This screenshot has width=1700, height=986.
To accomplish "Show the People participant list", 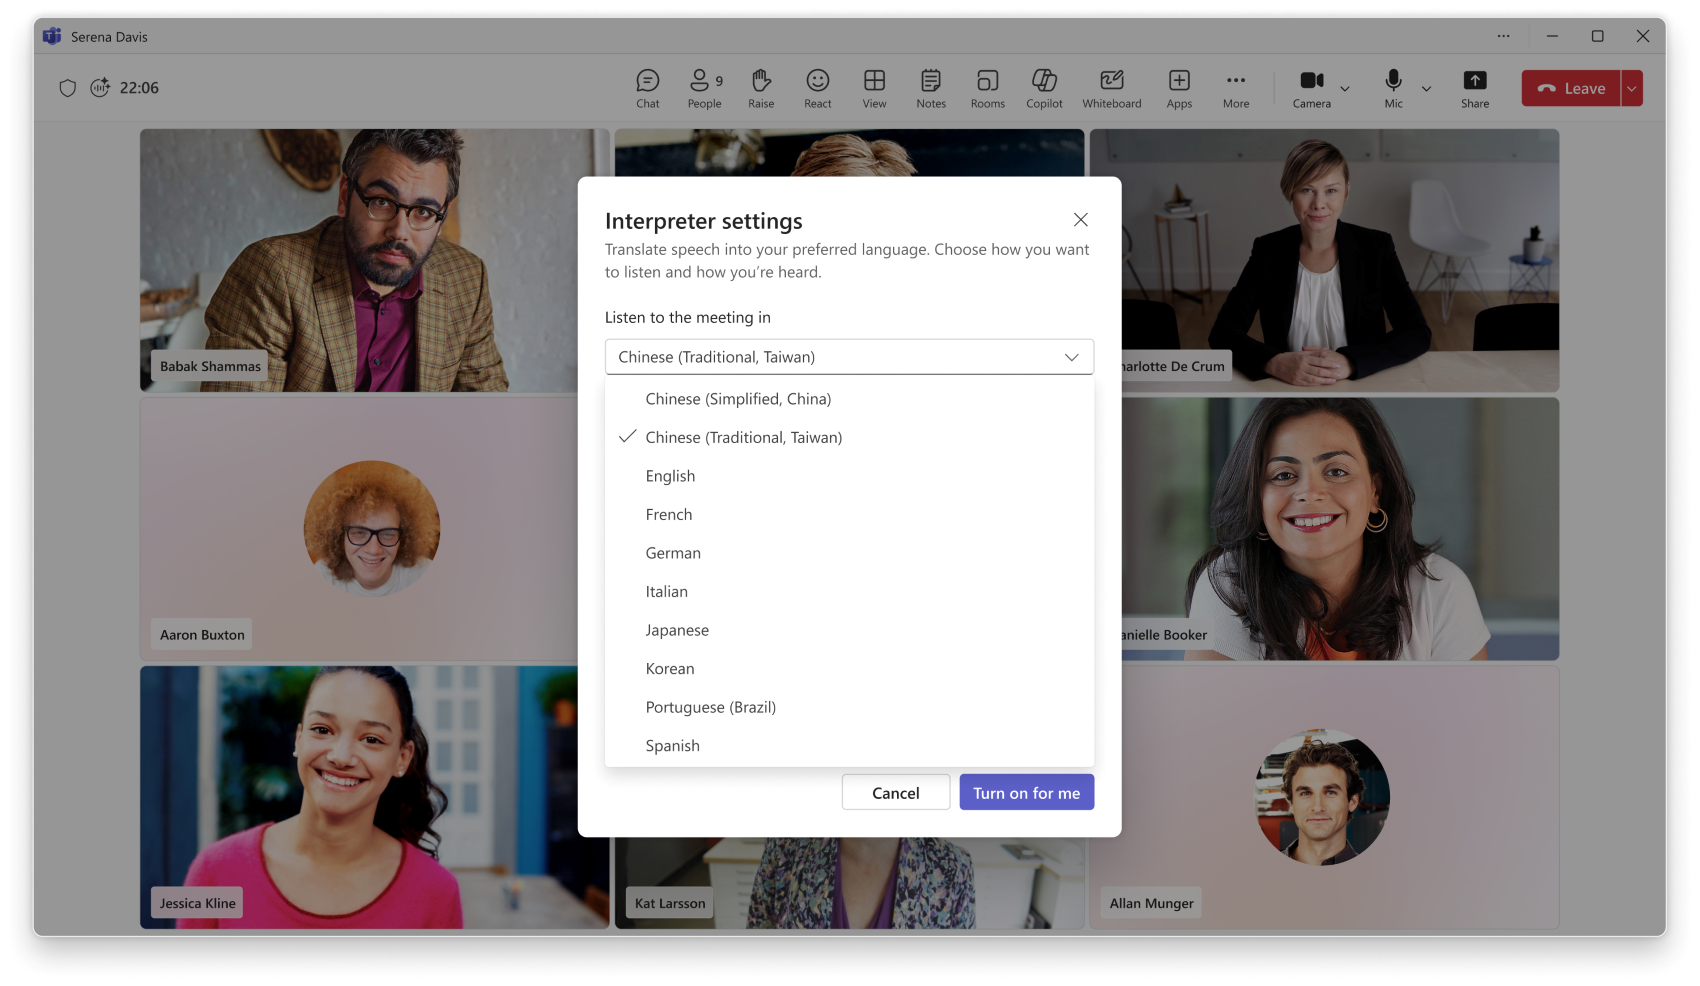I will (x=704, y=88).
